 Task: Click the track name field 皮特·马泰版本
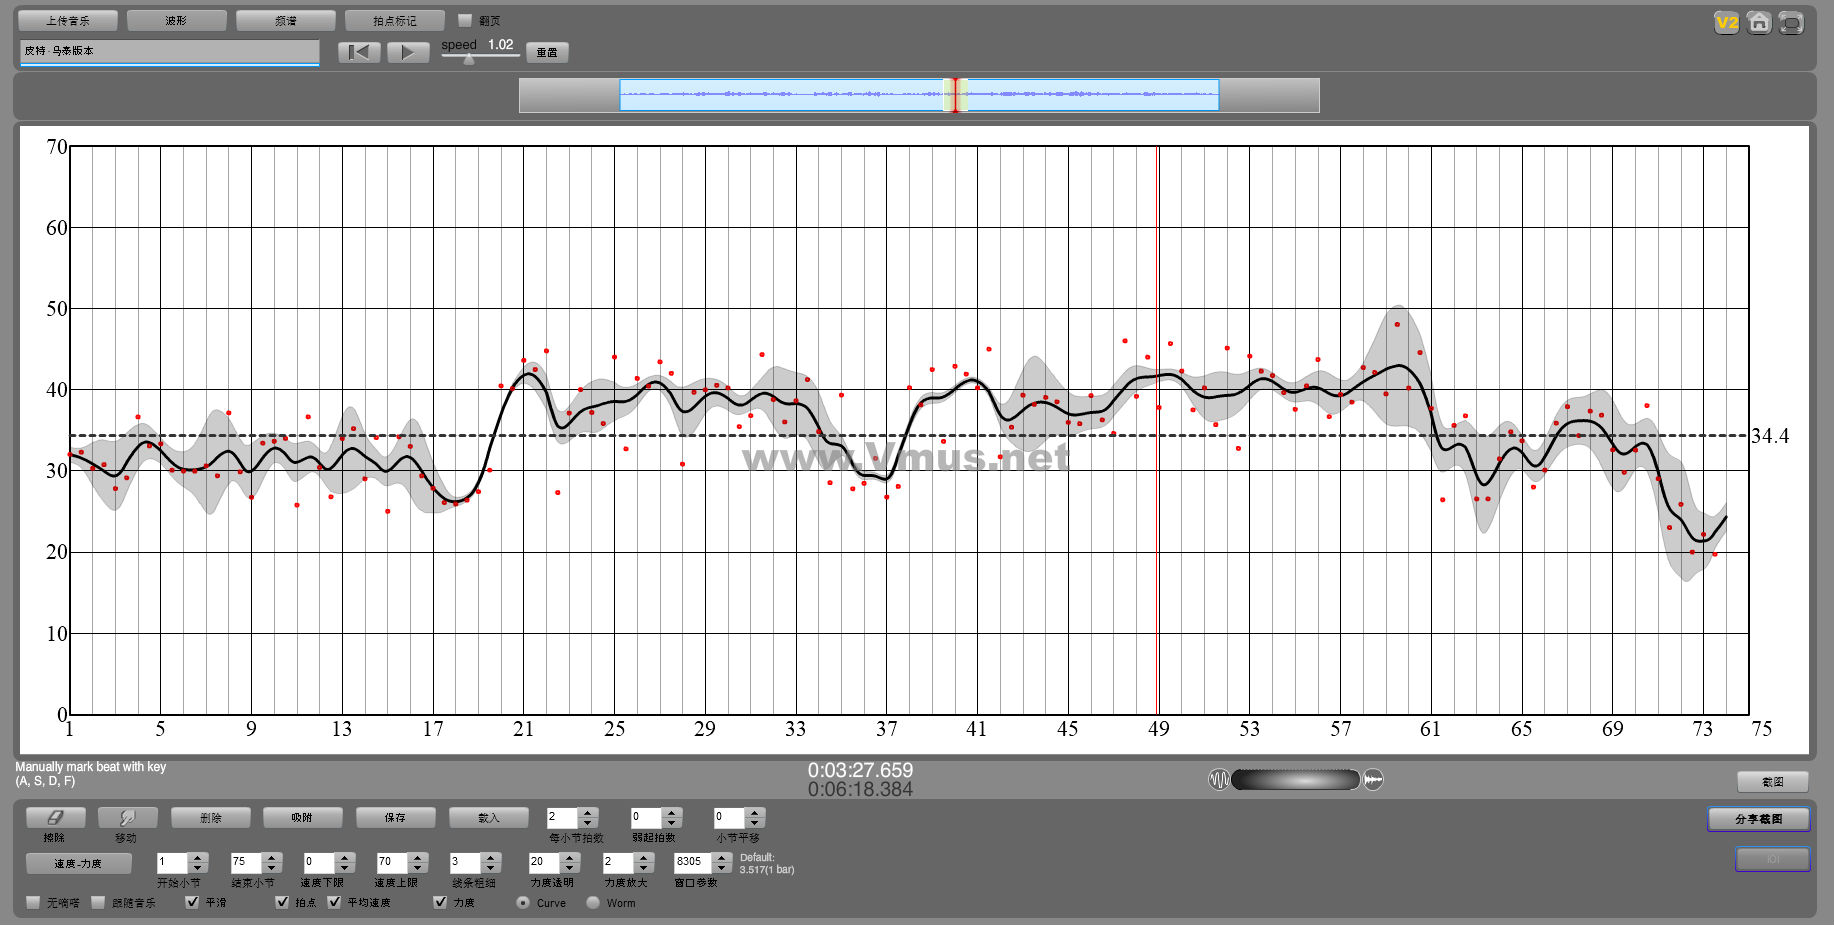pos(169,51)
